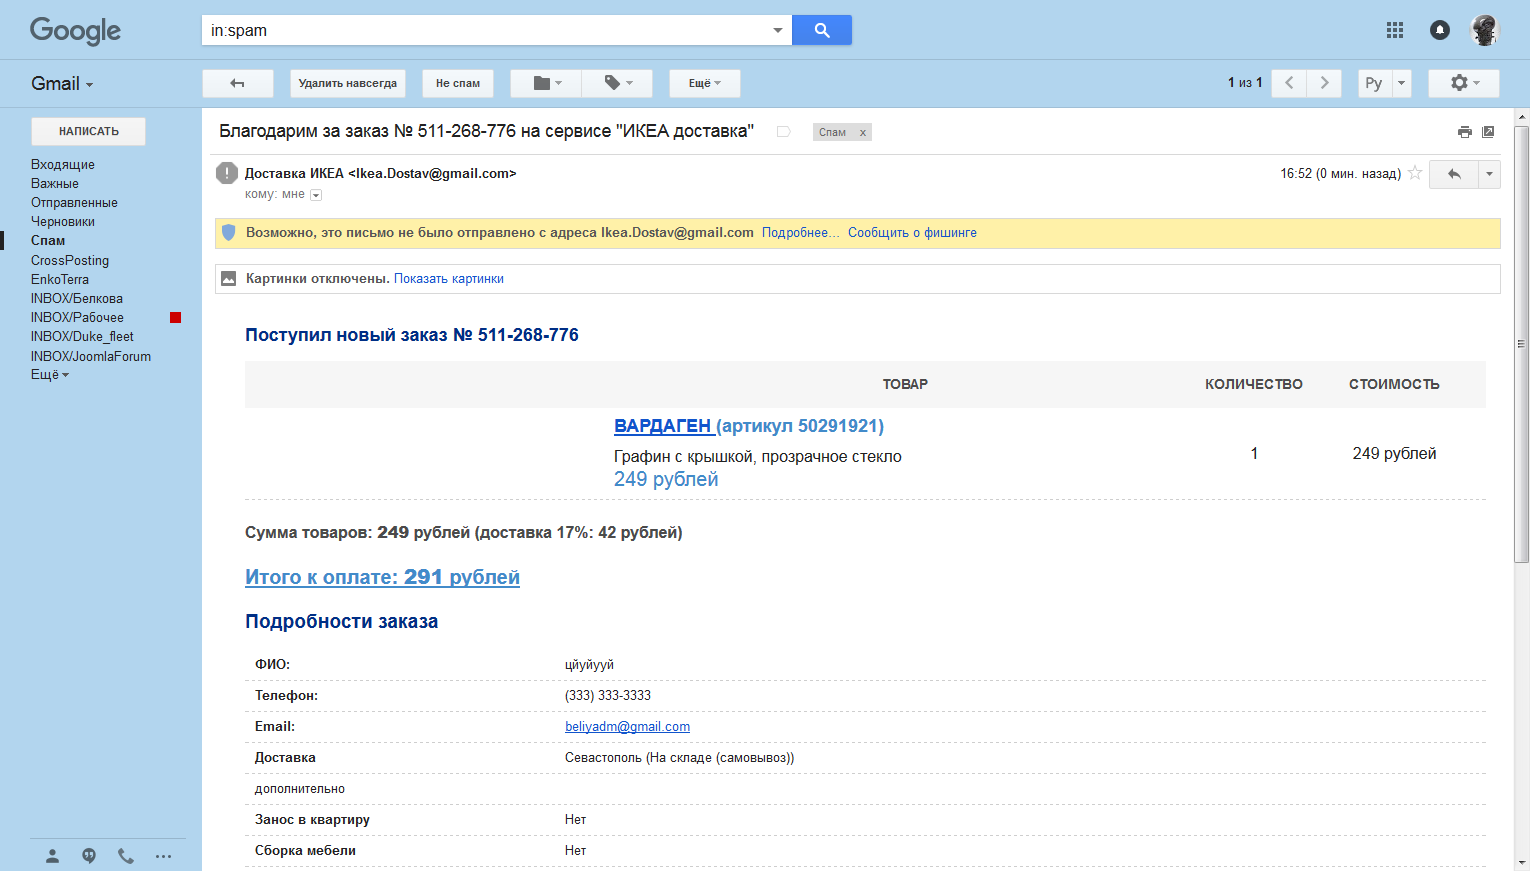This screenshot has width=1530, height=871.
Task: Click the vertical scrollbar thumb
Action: (1522, 344)
